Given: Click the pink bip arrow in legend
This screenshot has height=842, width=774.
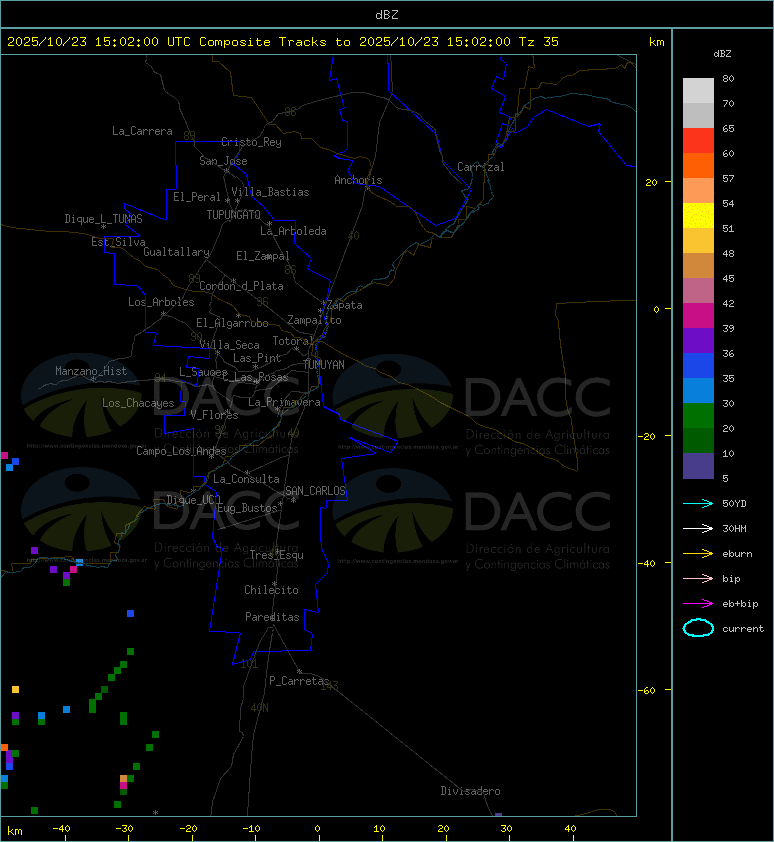Looking at the screenshot, I should (698, 579).
